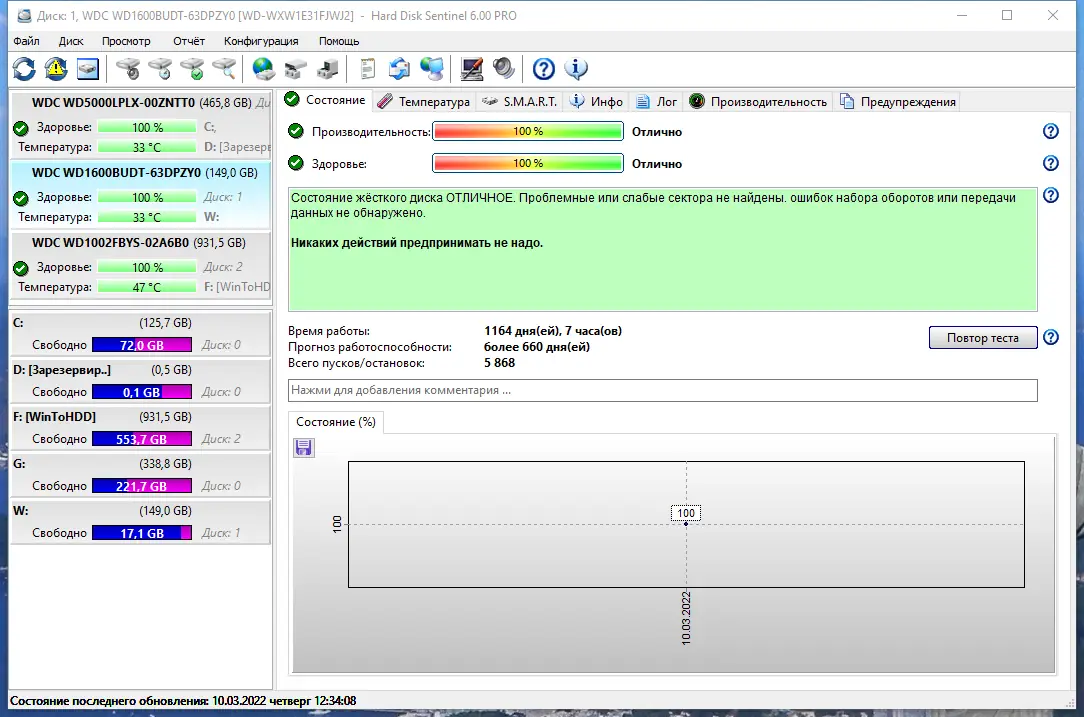The image size is (1084, 717).
Task: Open the Конфигурация menu
Action: tap(260, 41)
